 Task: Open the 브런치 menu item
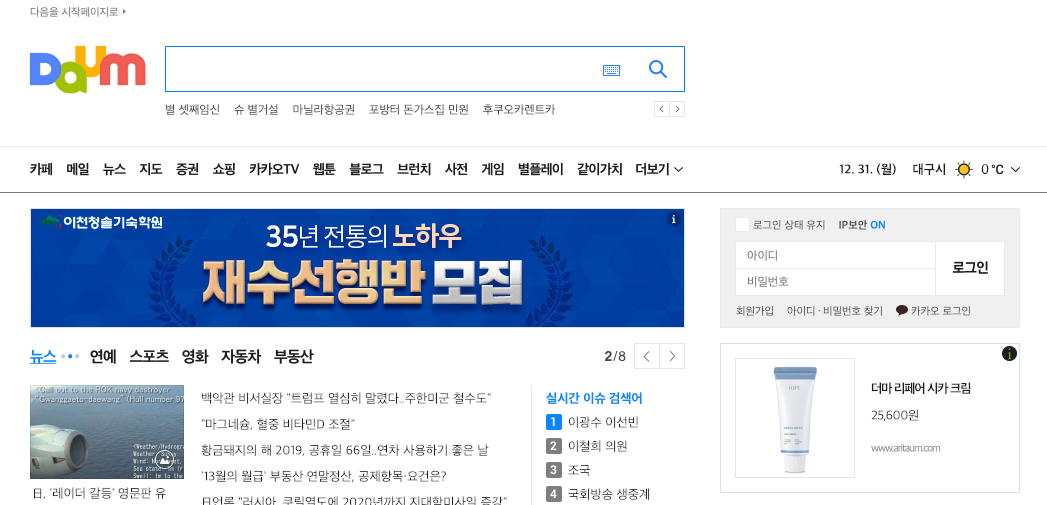click(x=415, y=170)
